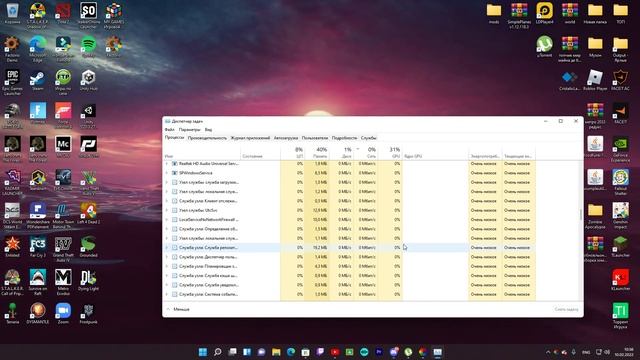Open the Dota 2 desktop shortcut

click(x=63, y=13)
